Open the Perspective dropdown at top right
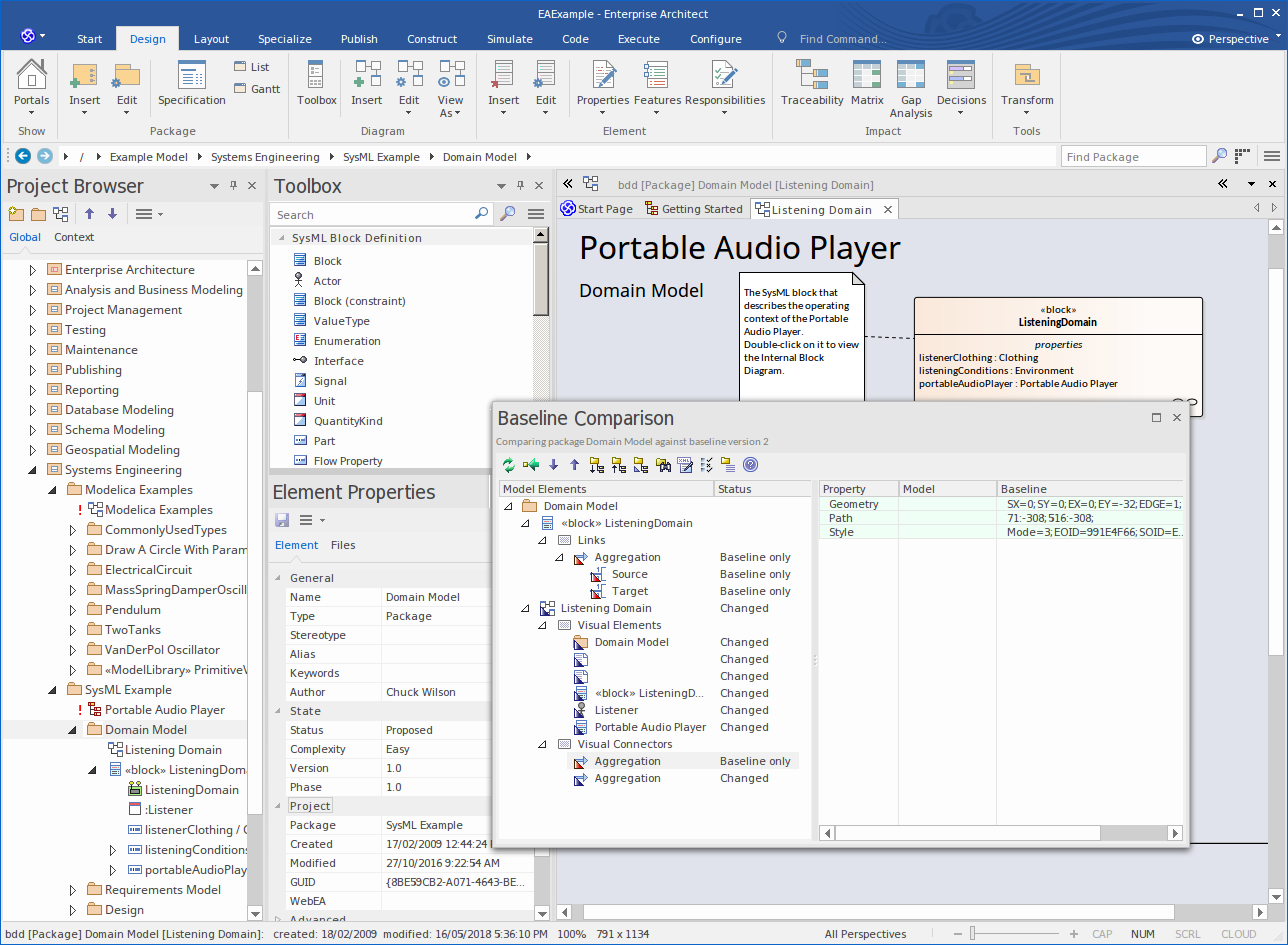Image resolution: width=1288 pixels, height=945 pixels. coord(1237,39)
